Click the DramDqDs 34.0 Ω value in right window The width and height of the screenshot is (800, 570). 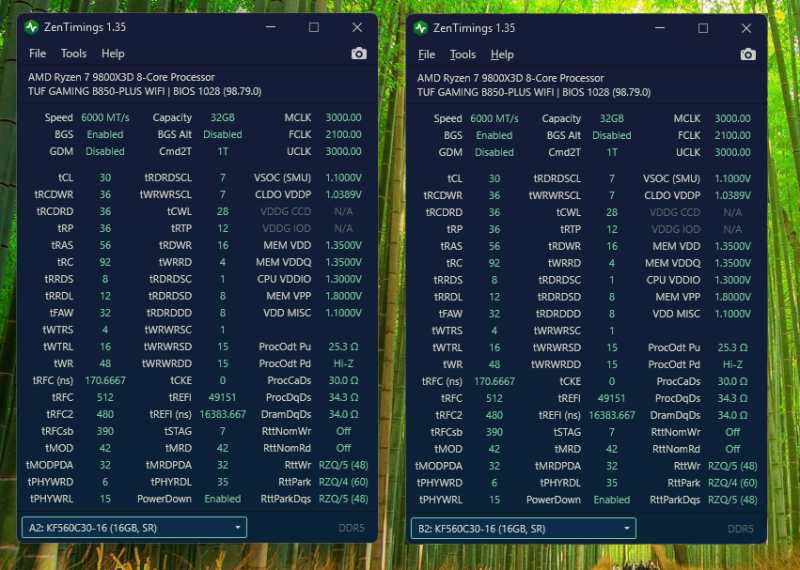[x=733, y=415]
